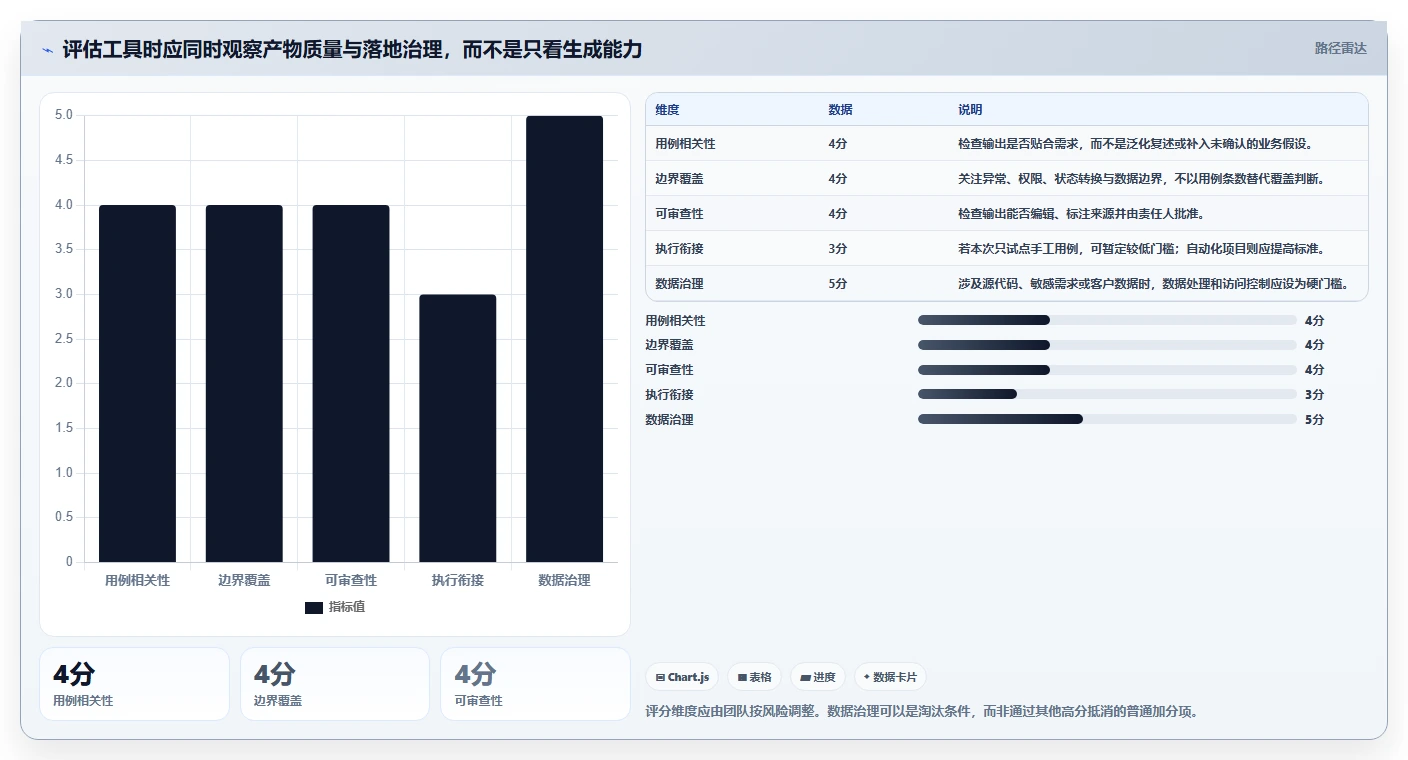Screen dimensions: 1408x760
Task: Click the 执行衔接 progress bar
Action: pos(1107,395)
